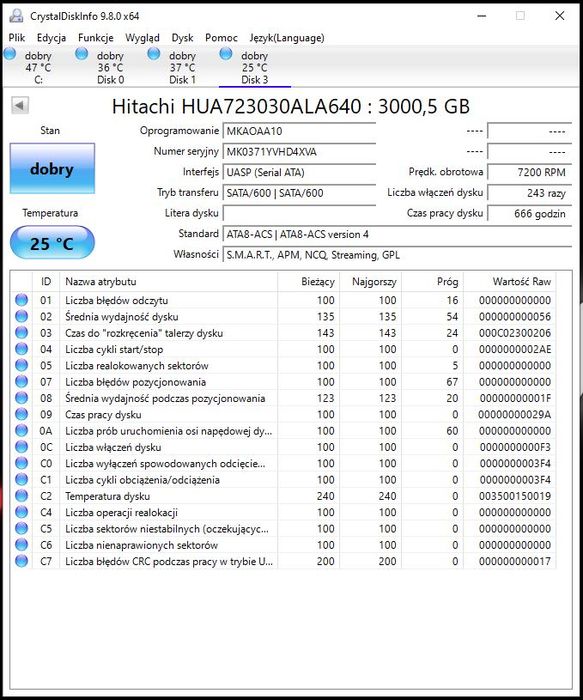Click the Interfejs field UASP (Serial ATA)
583x700 pixels.
pos(299,172)
